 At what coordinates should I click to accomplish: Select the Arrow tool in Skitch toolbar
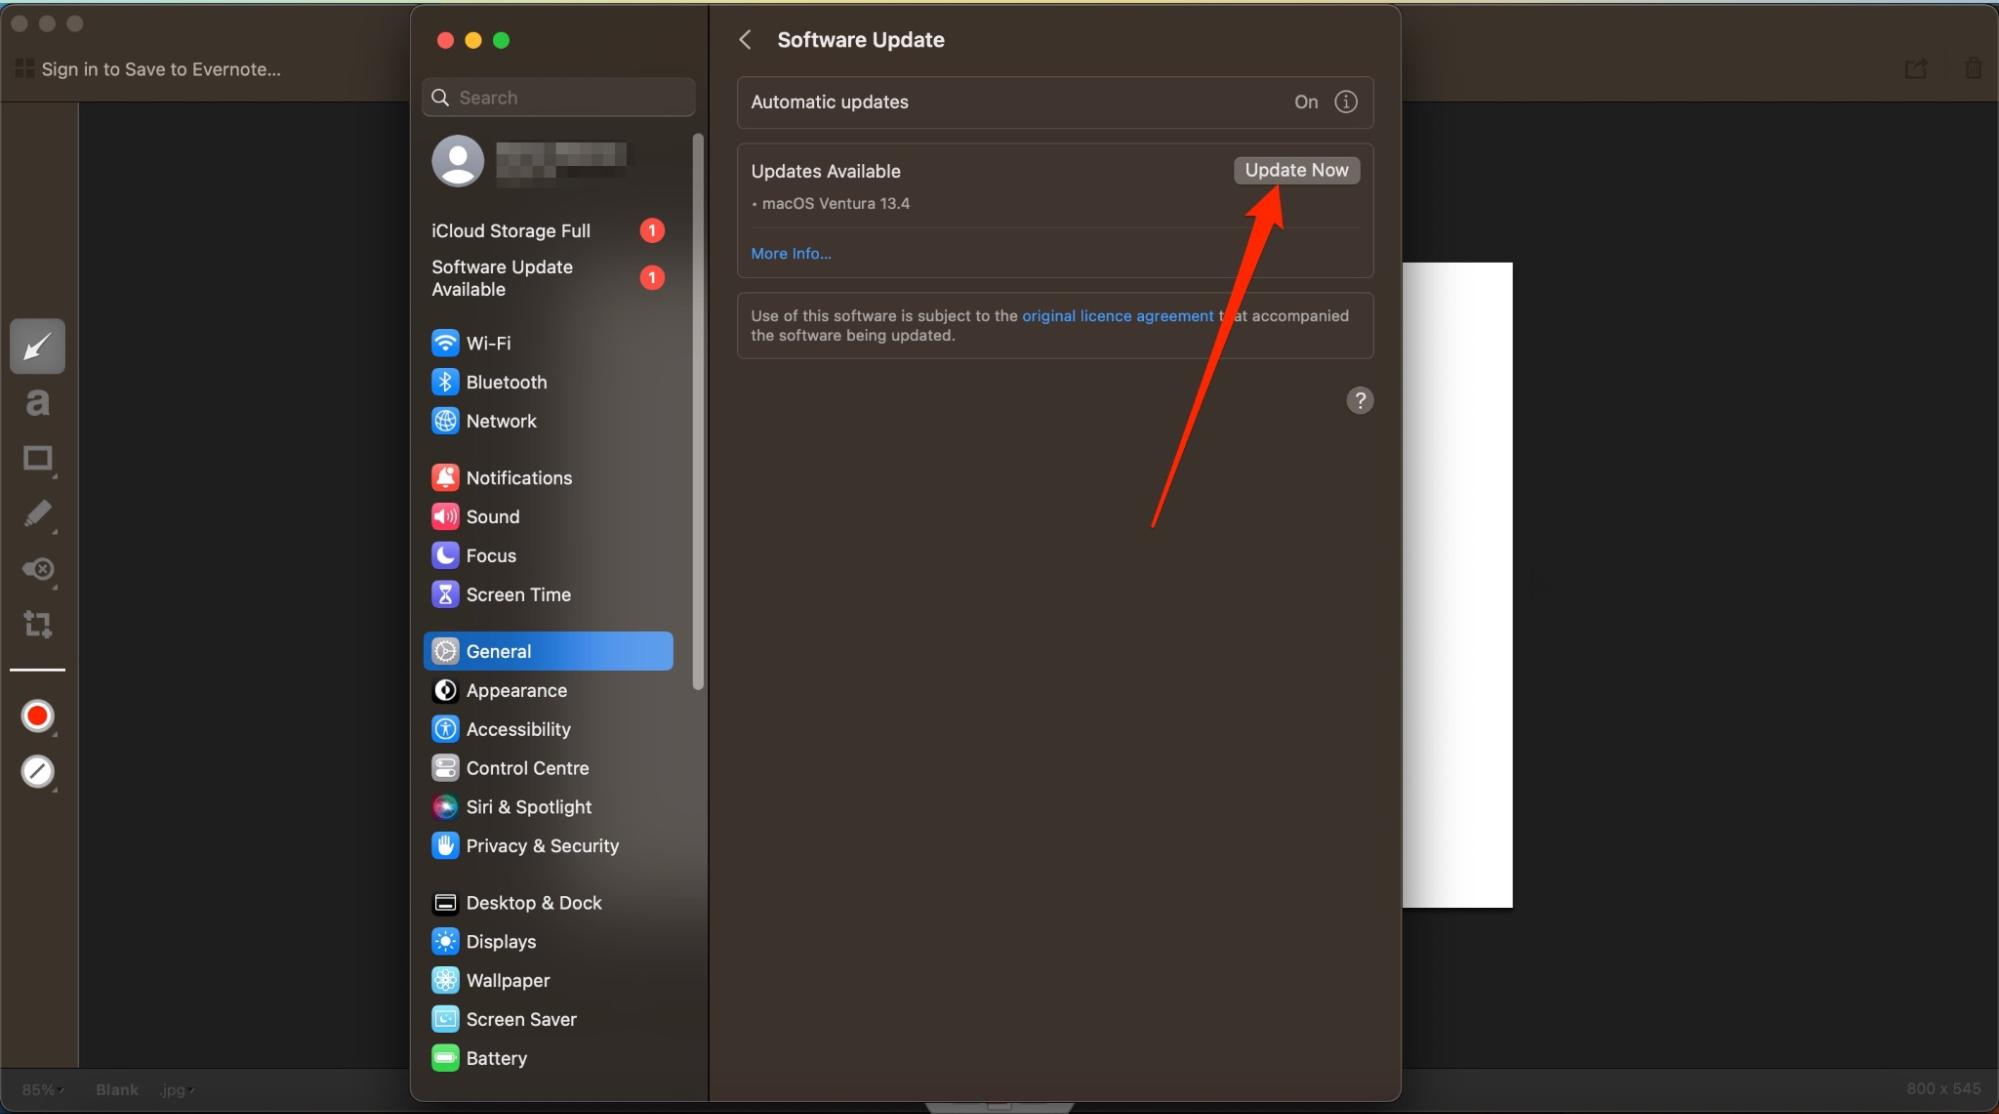tap(38, 347)
